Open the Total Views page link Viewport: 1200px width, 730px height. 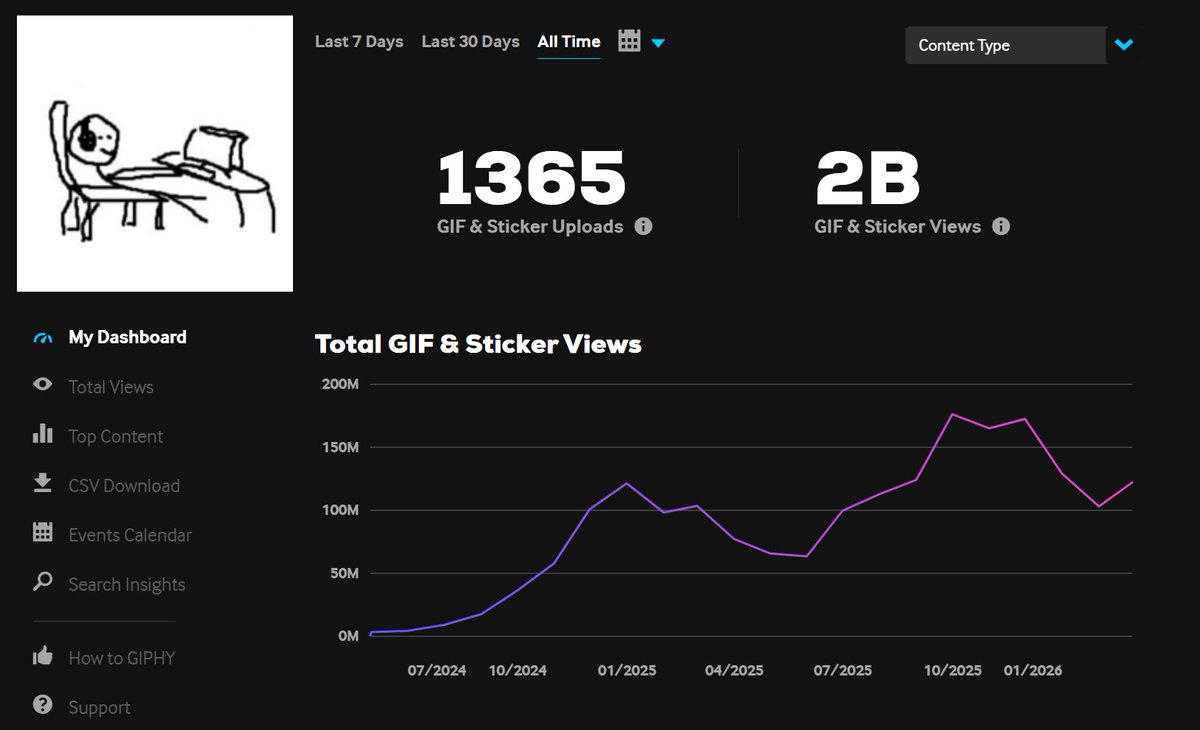click(111, 387)
